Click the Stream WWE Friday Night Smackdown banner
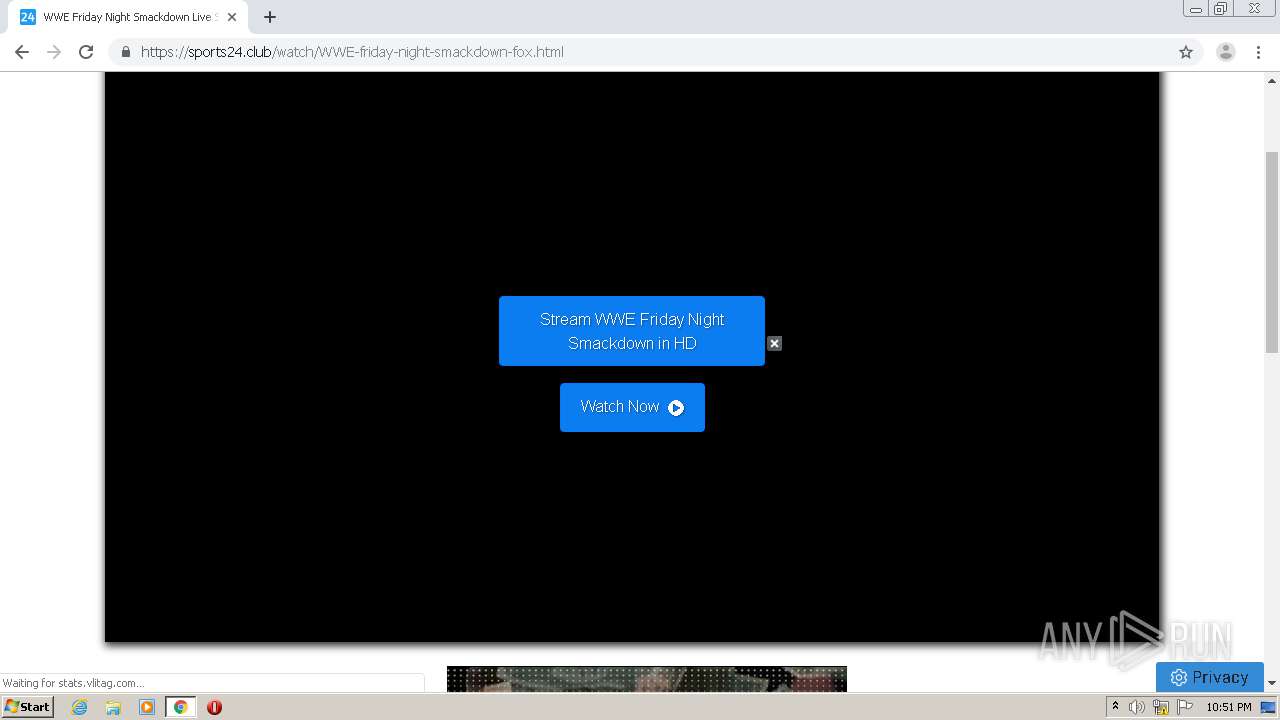The width and height of the screenshot is (1280, 720). coord(632,331)
